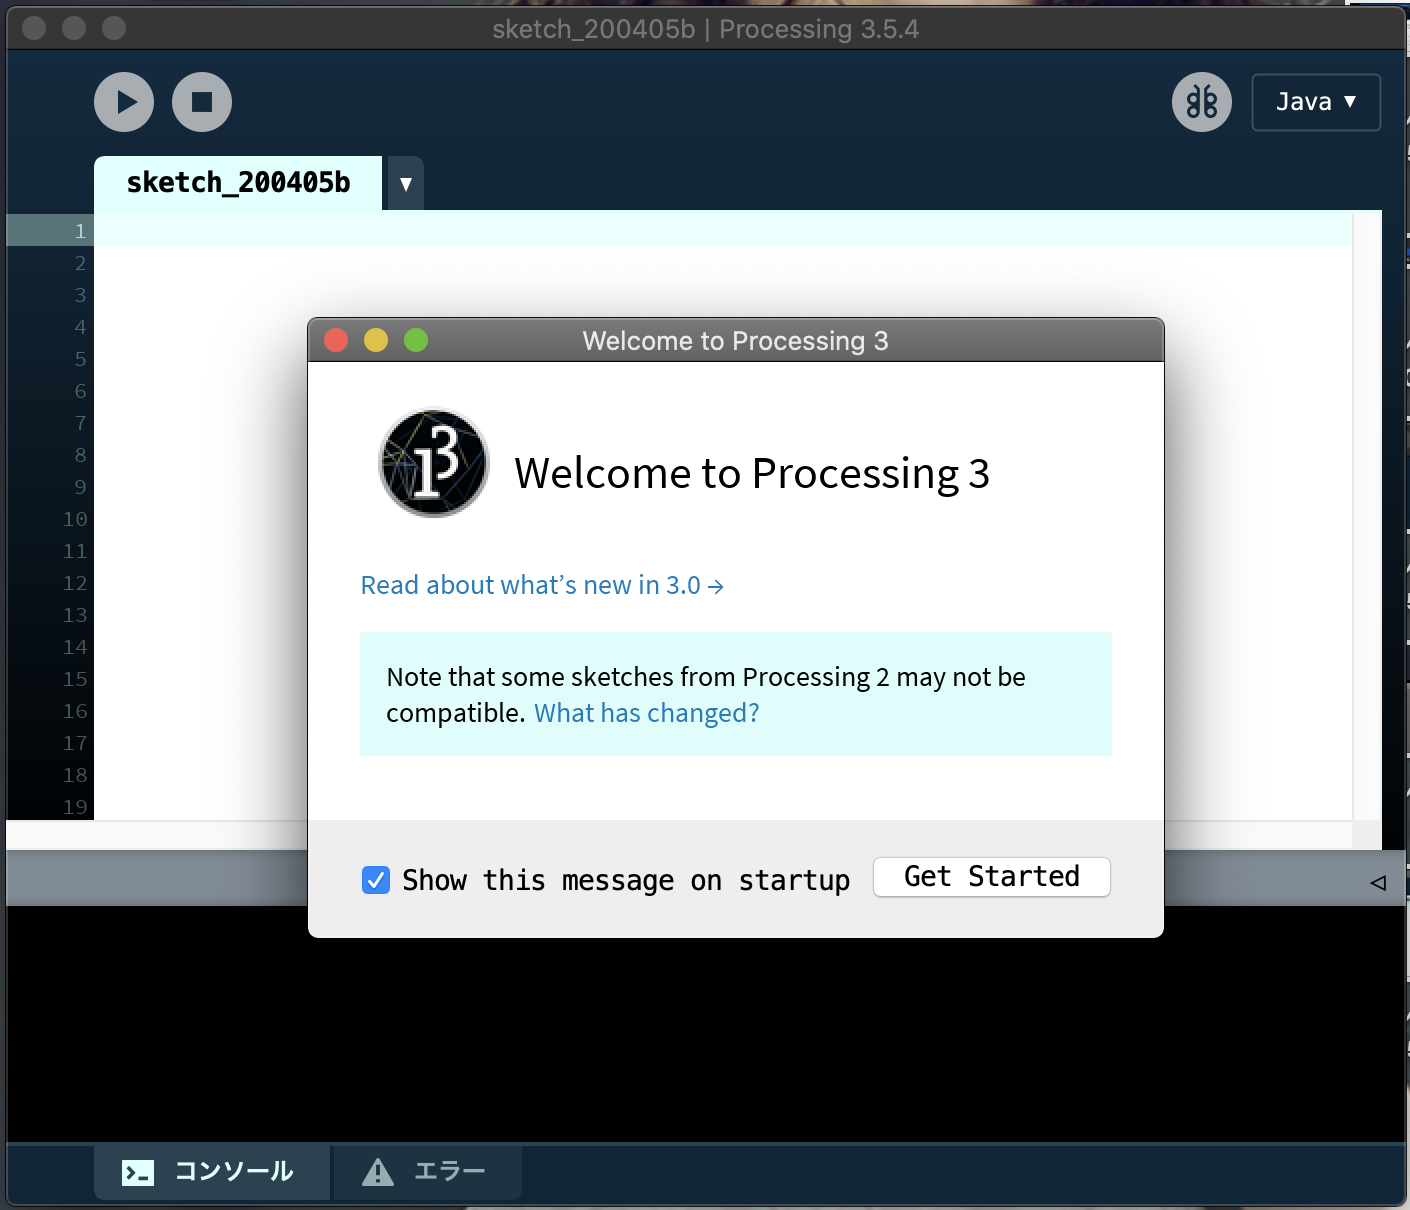This screenshot has height=1210, width=1410.
Task: Expand the tab menu arrow
Action: (x=406, y=184)
